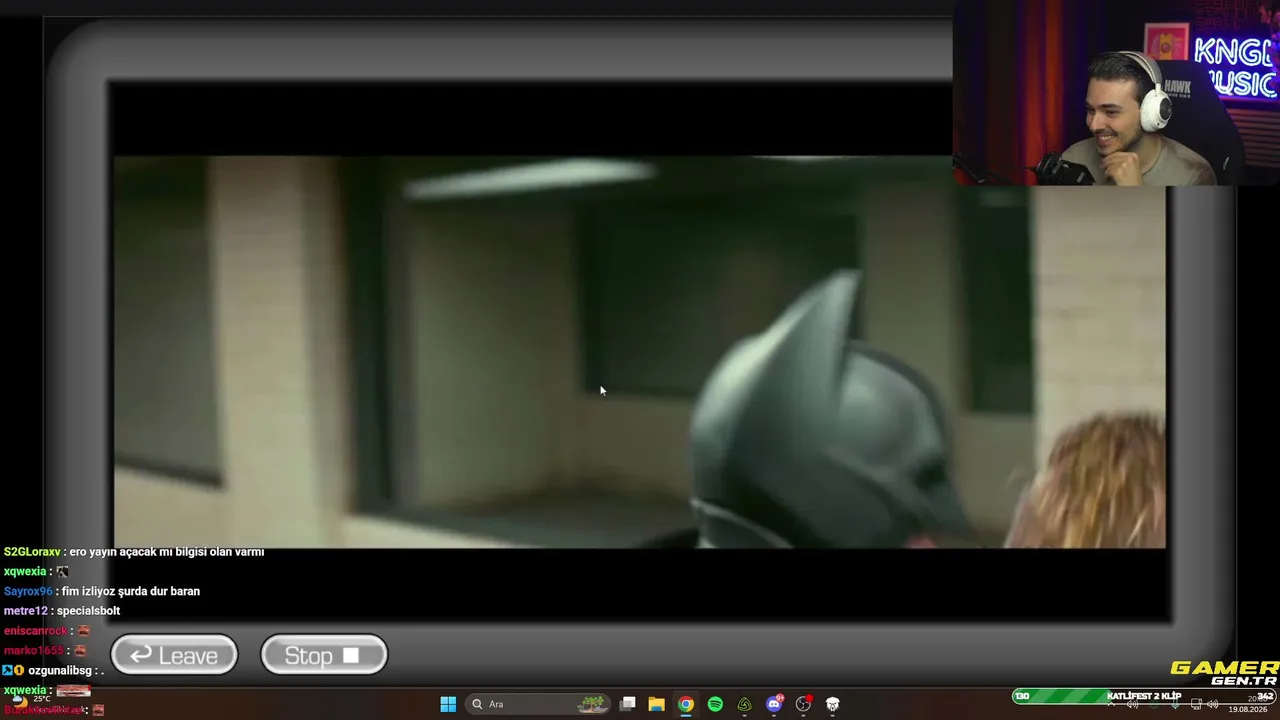Screen dimensions: 1280x720
Task: Click the chat message 'fim izliyoz şurda dur baran'
Action: 131,591
